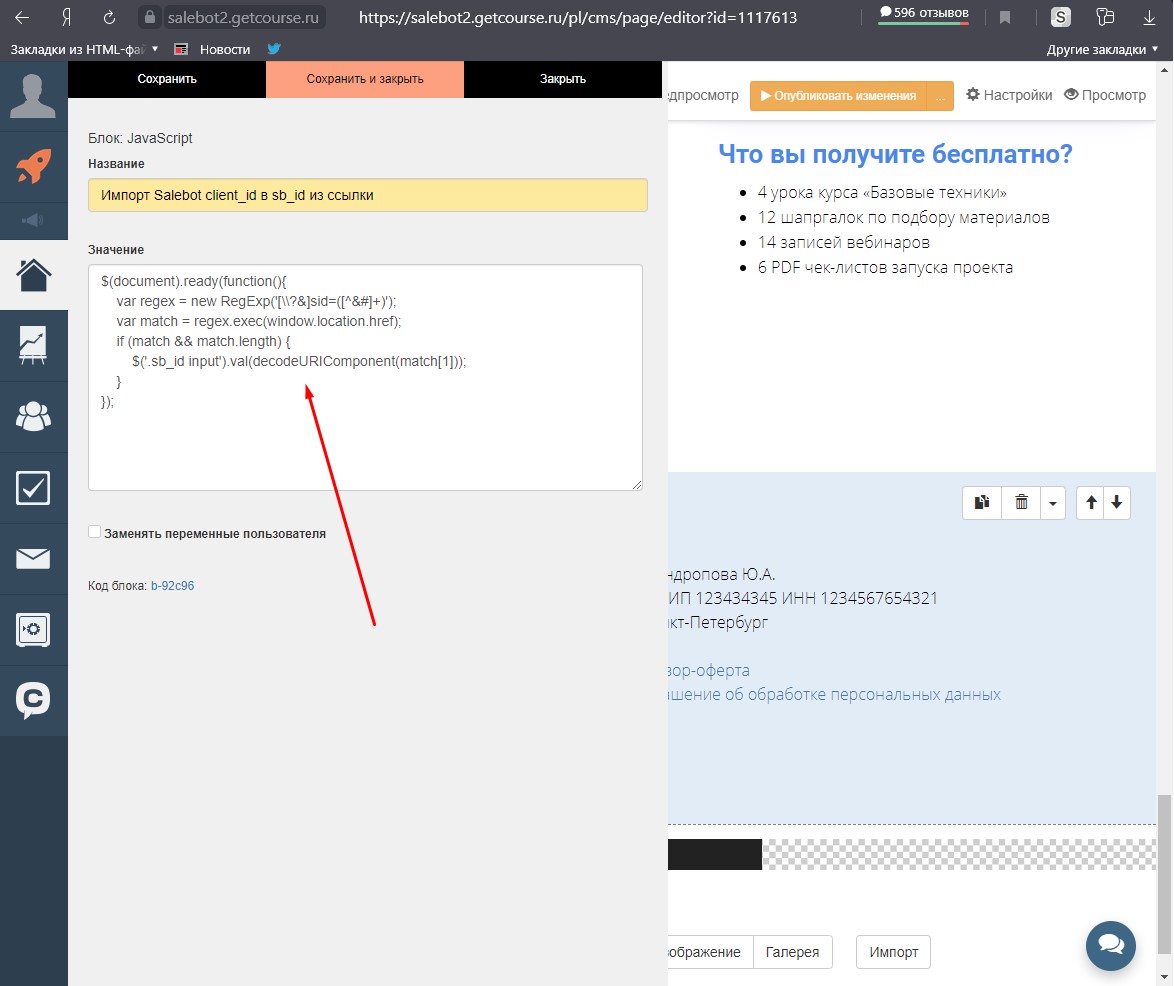Click the safe sidebar icon
The width and height of the screenshot is (1174, 986).
pyautogui.click(x=33, y=629)
